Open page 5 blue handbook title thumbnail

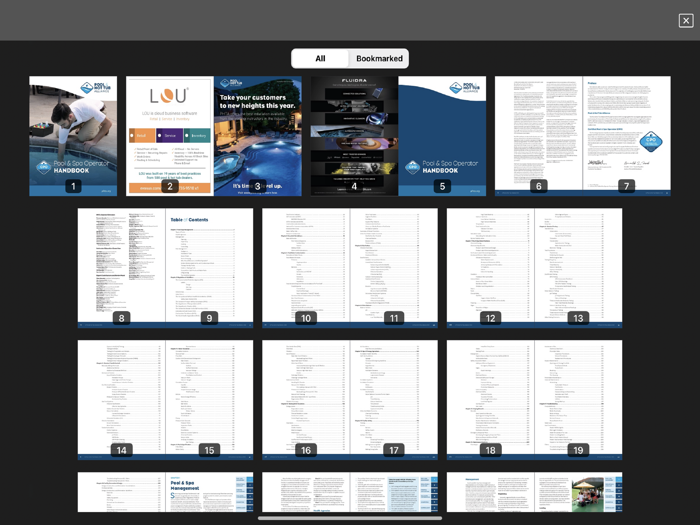442,136
